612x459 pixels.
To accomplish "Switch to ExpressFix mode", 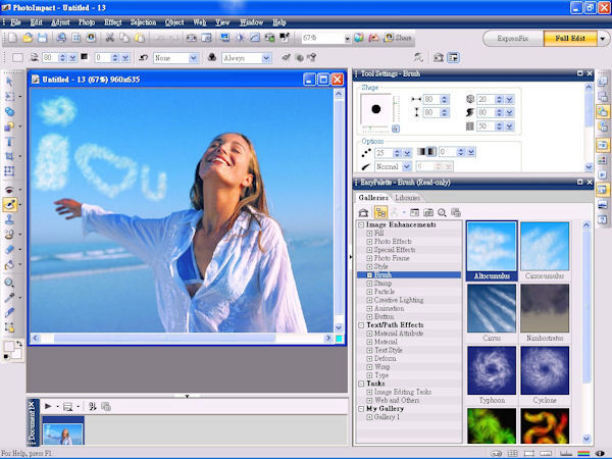I will point(512,38).
